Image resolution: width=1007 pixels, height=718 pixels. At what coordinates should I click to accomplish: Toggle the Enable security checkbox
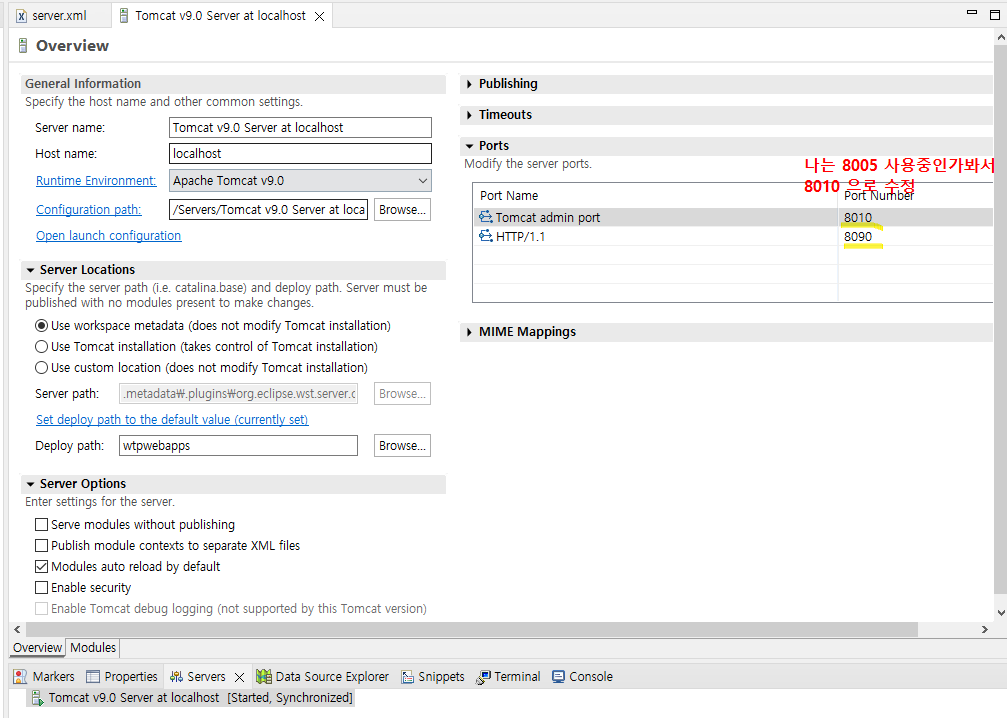[x=41, y=588]
